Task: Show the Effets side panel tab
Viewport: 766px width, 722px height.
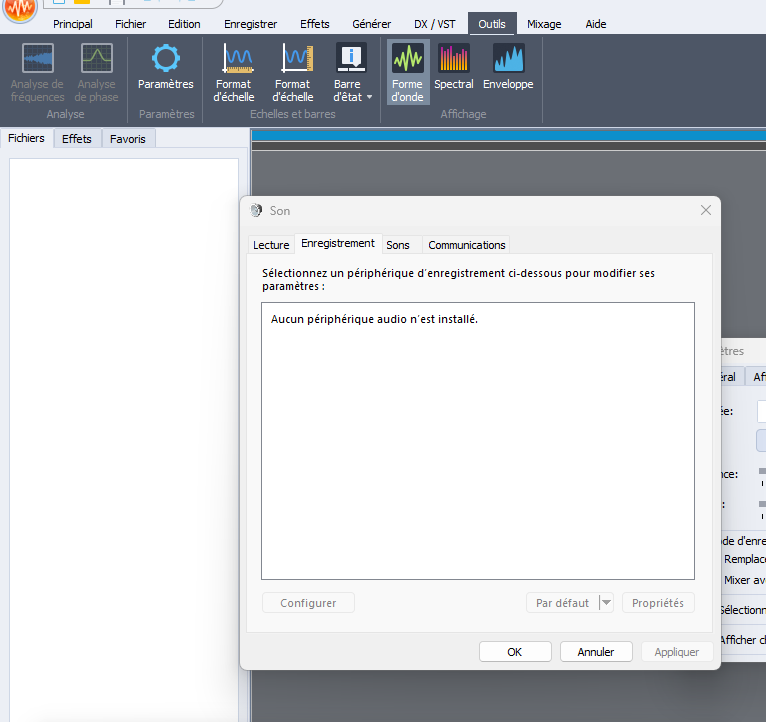Action: click(77, 139)
